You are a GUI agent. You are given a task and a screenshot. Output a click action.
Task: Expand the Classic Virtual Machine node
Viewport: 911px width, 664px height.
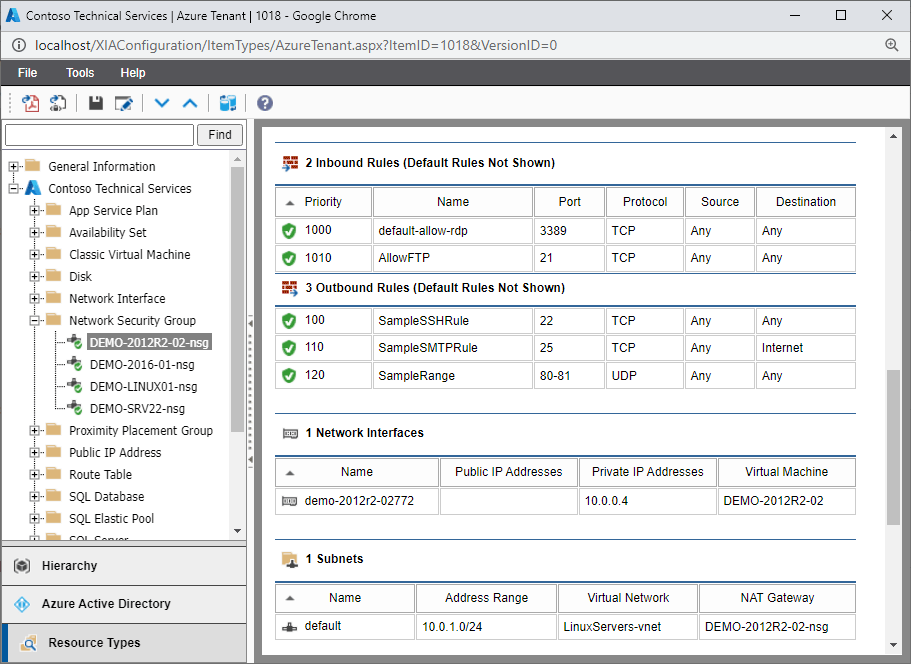(34, 255)
